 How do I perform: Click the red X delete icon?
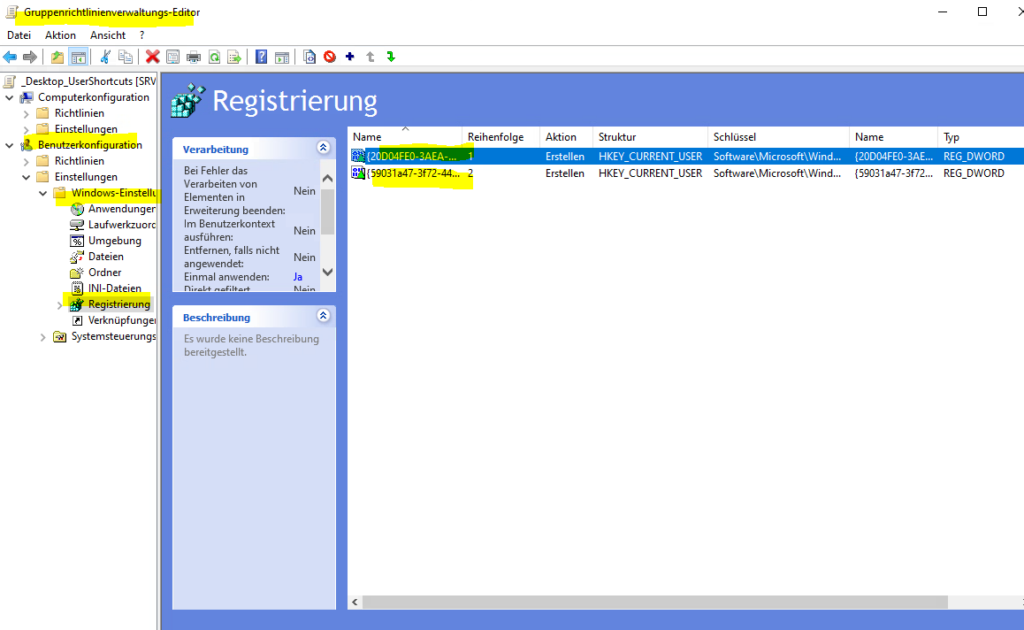pyautogui.click(x=152, y=57)
